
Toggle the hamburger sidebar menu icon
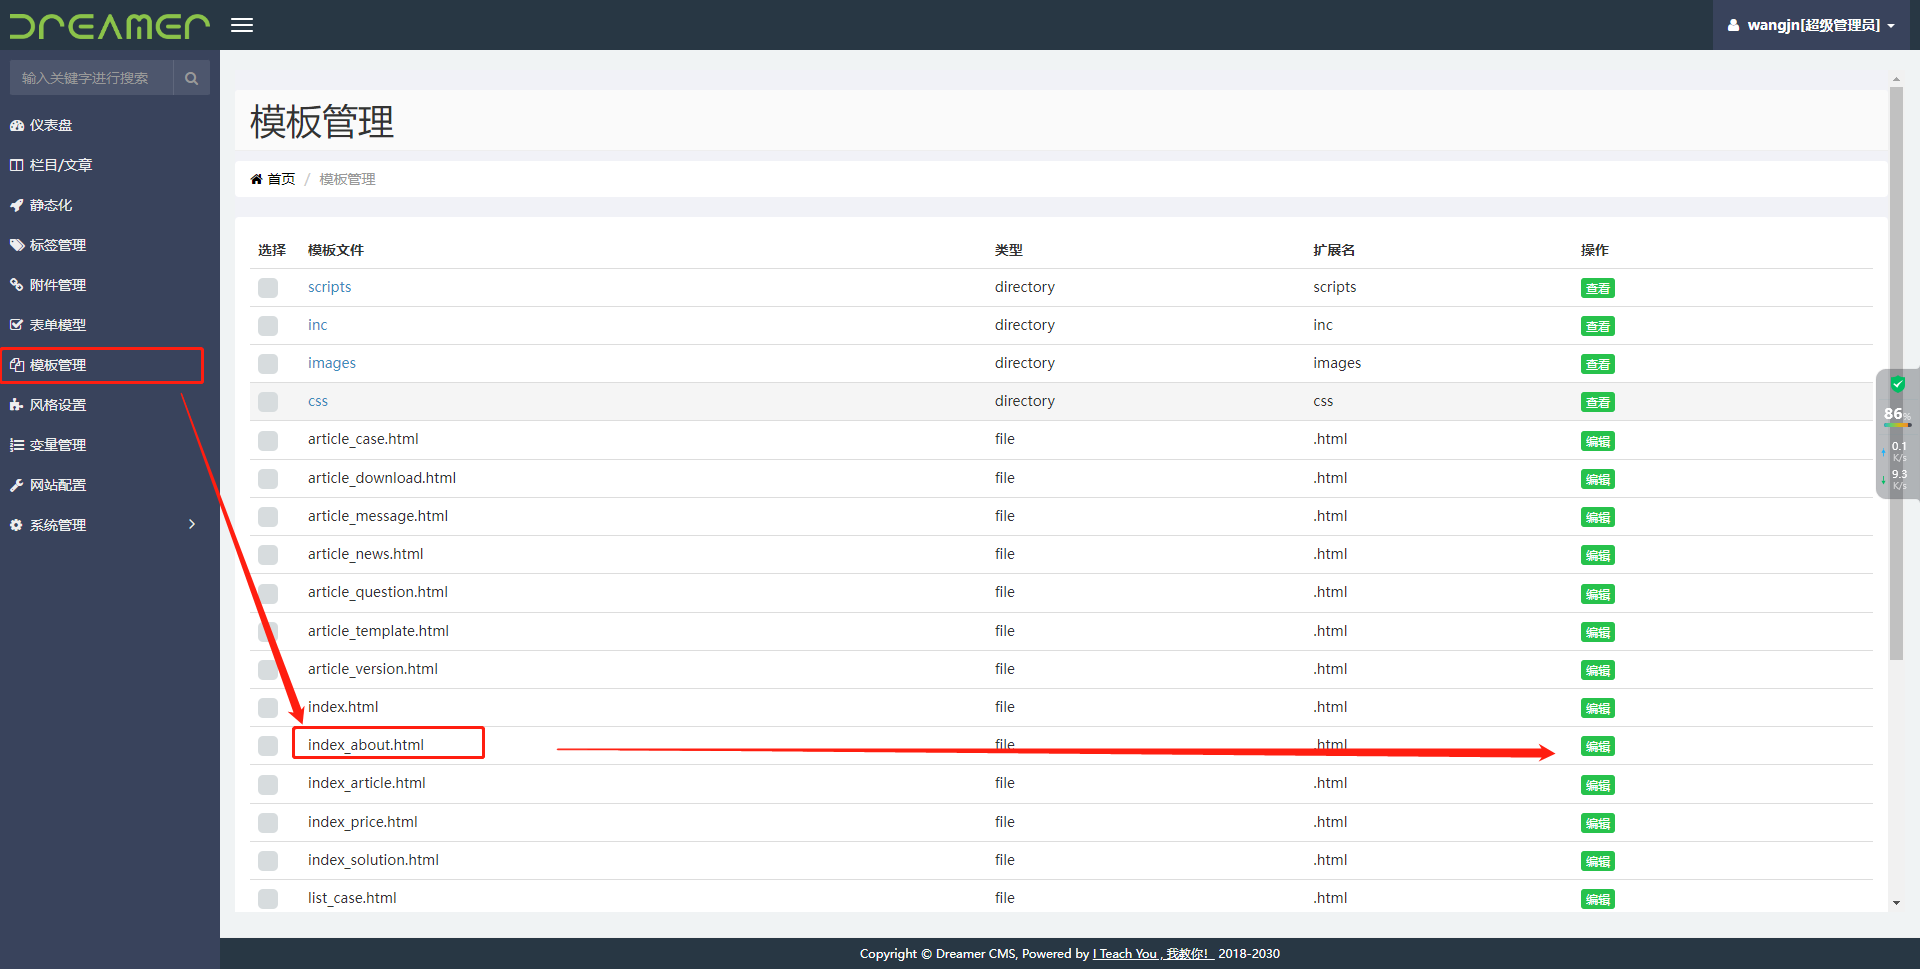[x=242, y=25]
